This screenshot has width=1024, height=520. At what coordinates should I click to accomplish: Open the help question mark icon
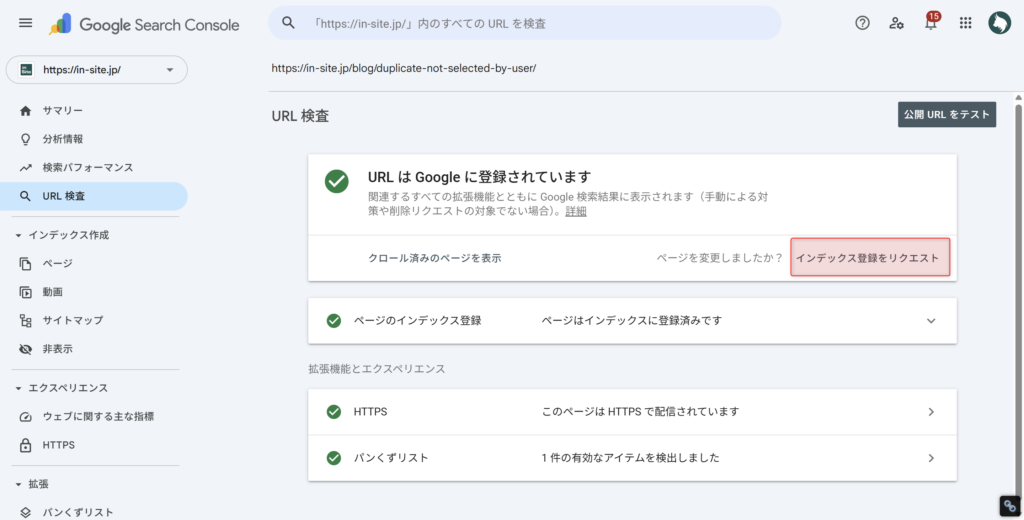(x=862, y=23)
